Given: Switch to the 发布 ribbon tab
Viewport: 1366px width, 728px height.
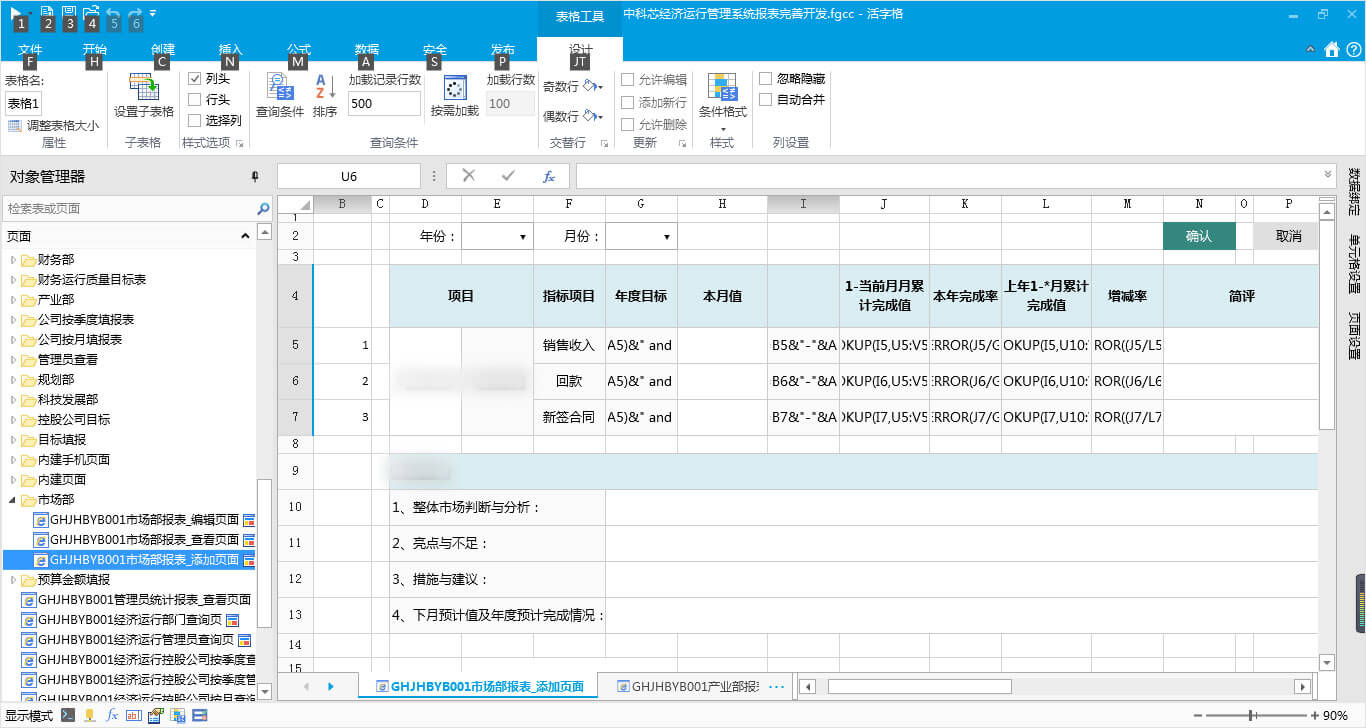Looking at the screenshot, I should [x=502, y=50].
